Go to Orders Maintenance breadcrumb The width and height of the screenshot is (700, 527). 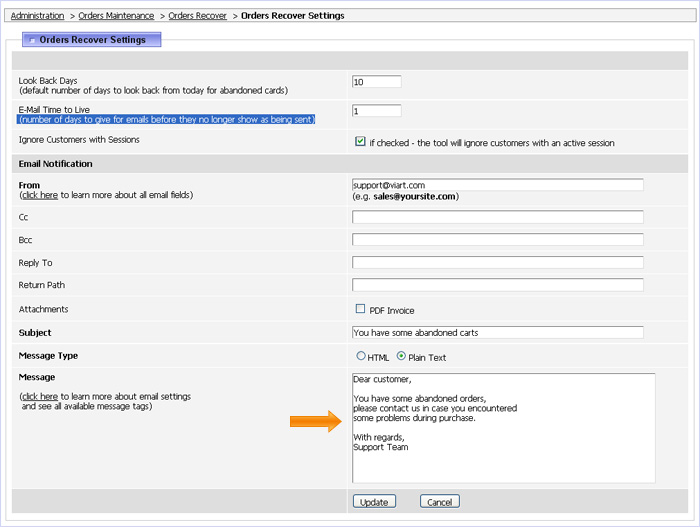pos(116,16)
